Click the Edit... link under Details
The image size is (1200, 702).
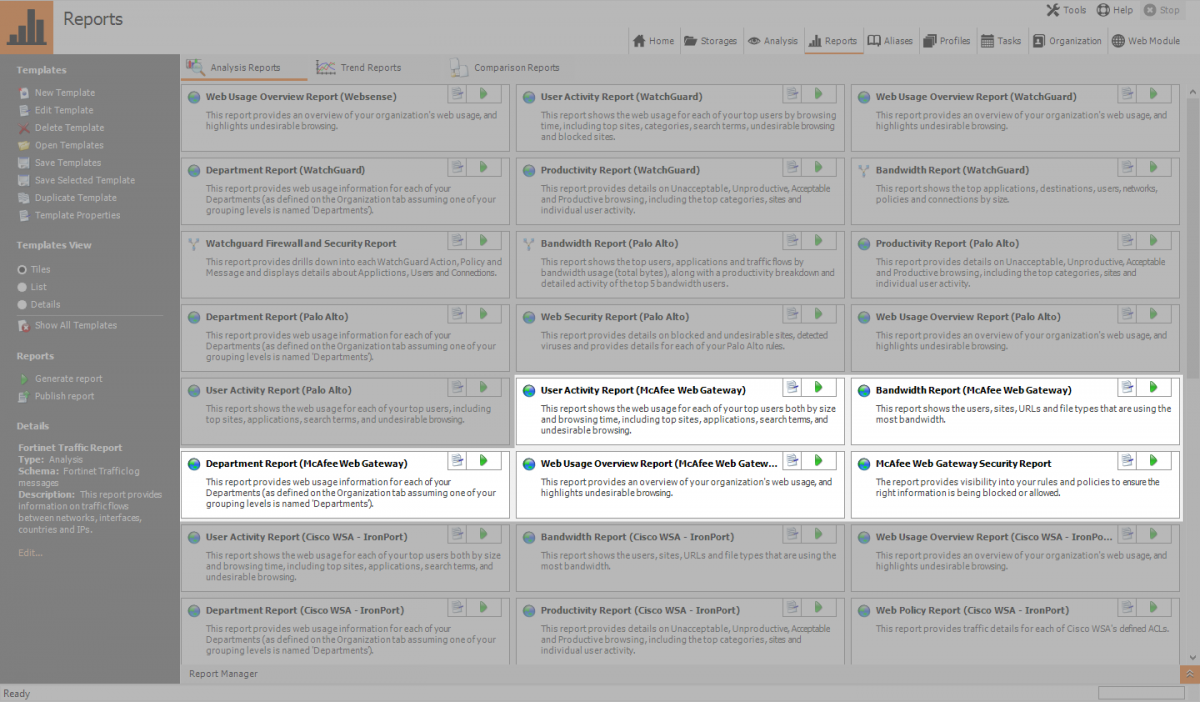30,552
